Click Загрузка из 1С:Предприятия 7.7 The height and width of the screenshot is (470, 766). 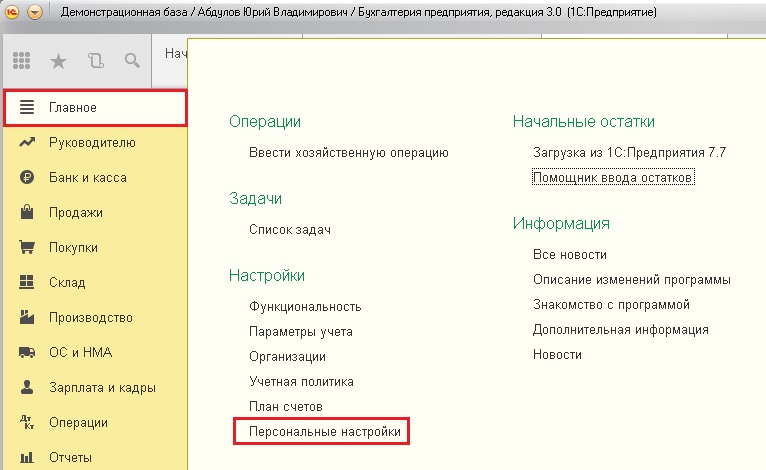(630, 152)
